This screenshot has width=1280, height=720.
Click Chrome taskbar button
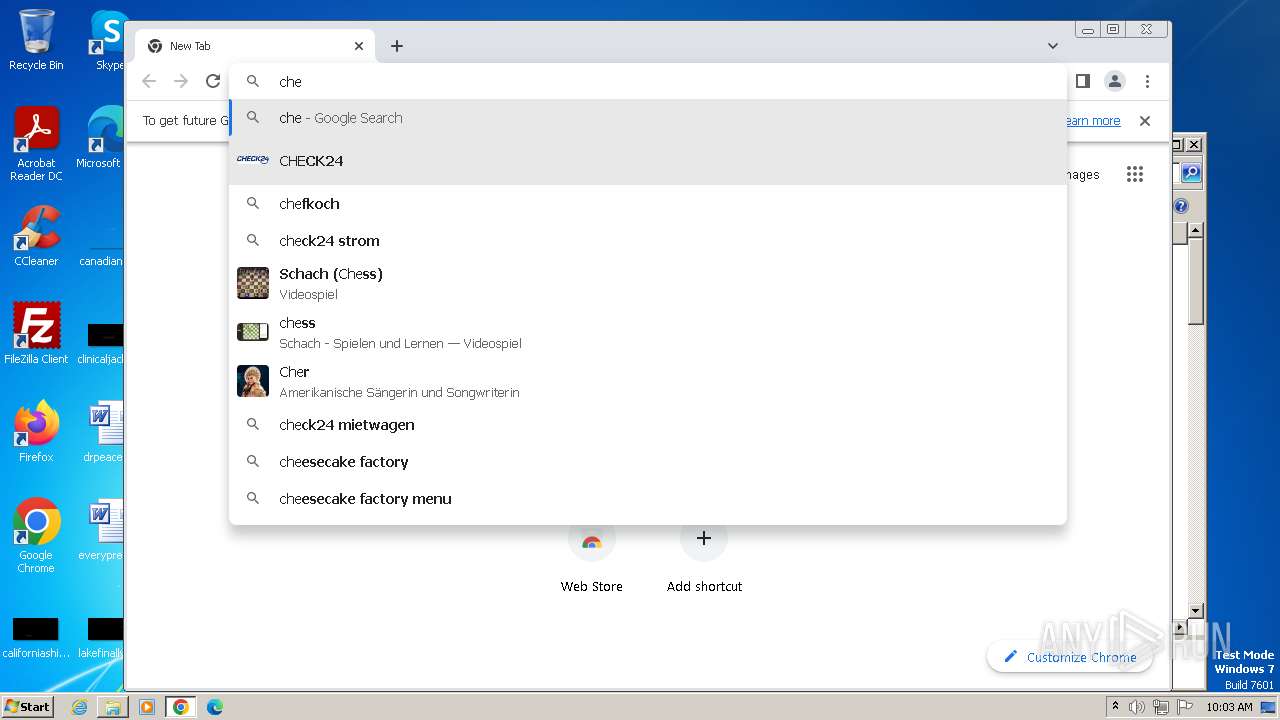pos(181,707)
